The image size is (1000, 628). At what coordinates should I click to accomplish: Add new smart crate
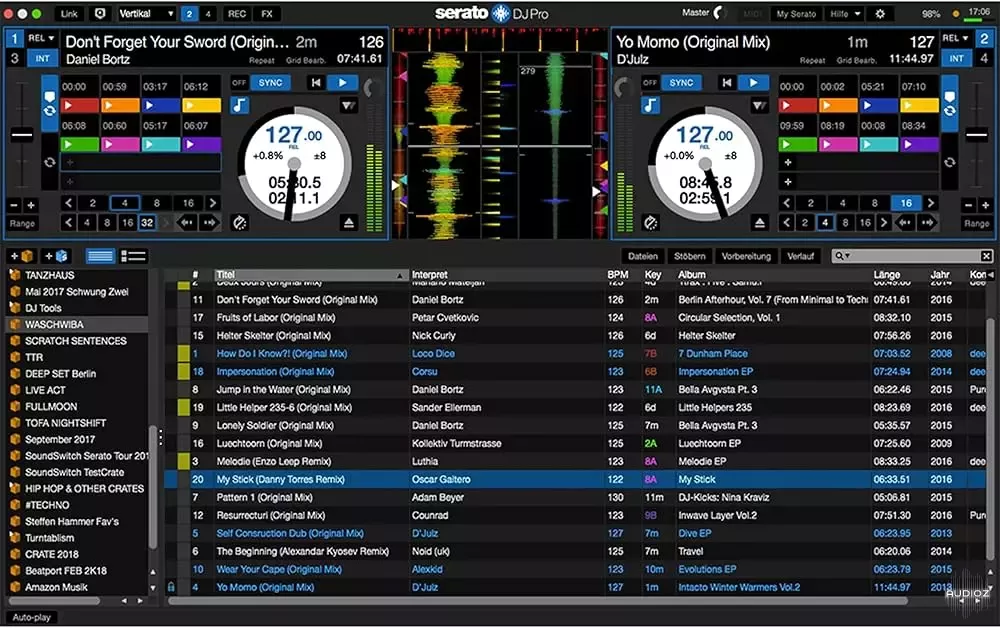[x=55, y=256]
